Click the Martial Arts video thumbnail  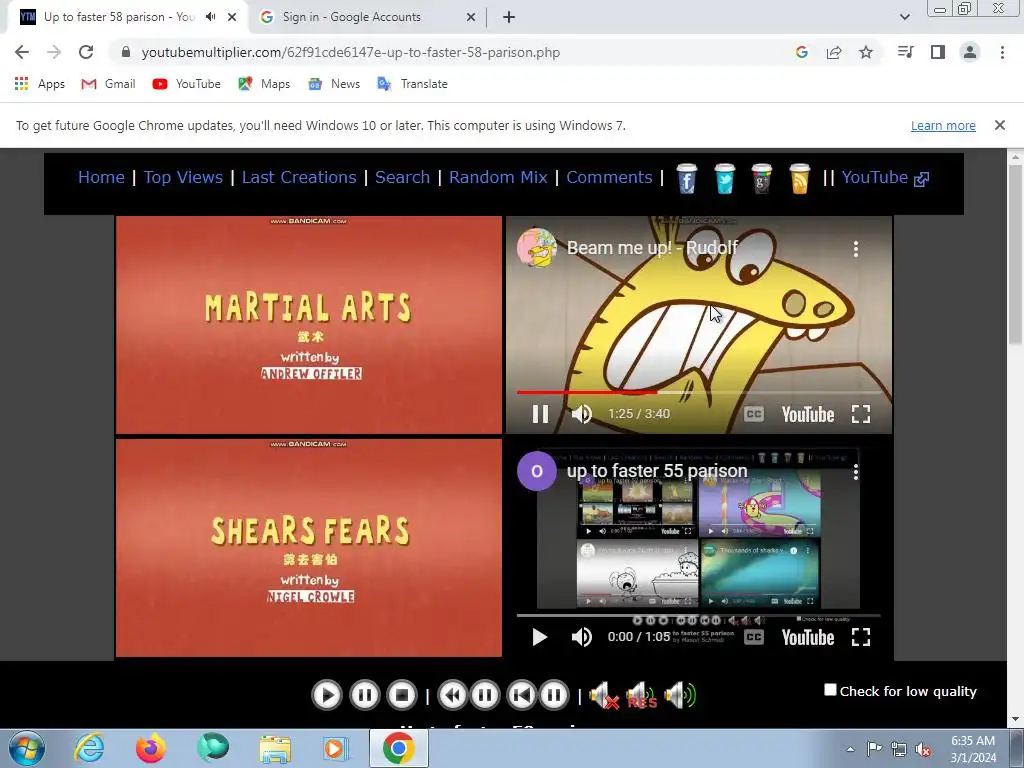coord(309,325)
